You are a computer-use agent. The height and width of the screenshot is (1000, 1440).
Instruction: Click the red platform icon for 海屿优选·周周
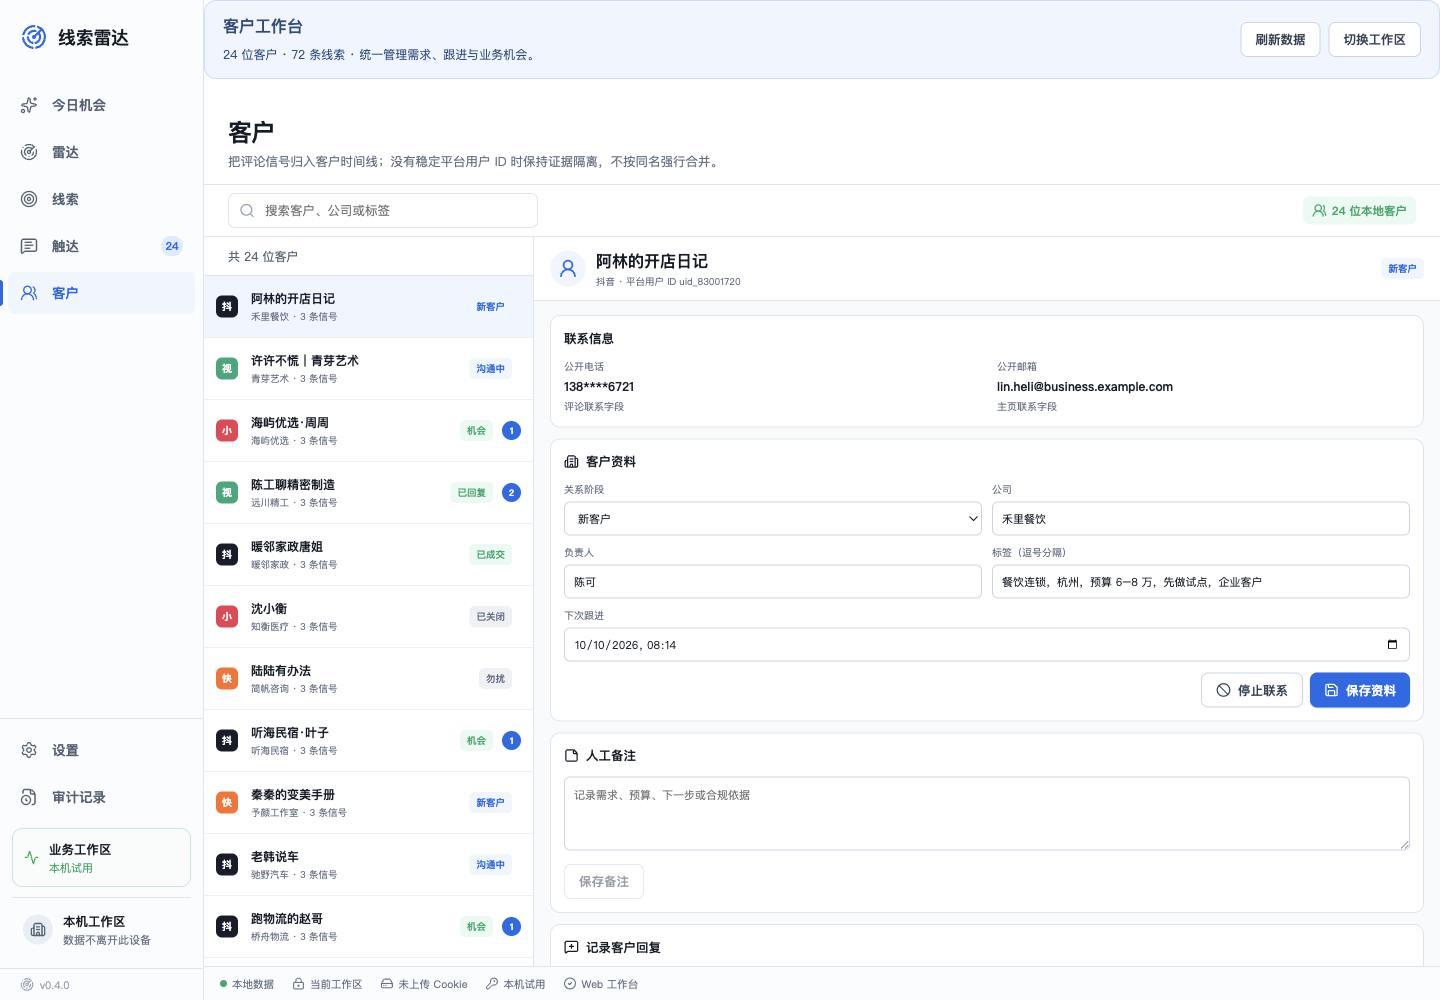tap(227, 431)
